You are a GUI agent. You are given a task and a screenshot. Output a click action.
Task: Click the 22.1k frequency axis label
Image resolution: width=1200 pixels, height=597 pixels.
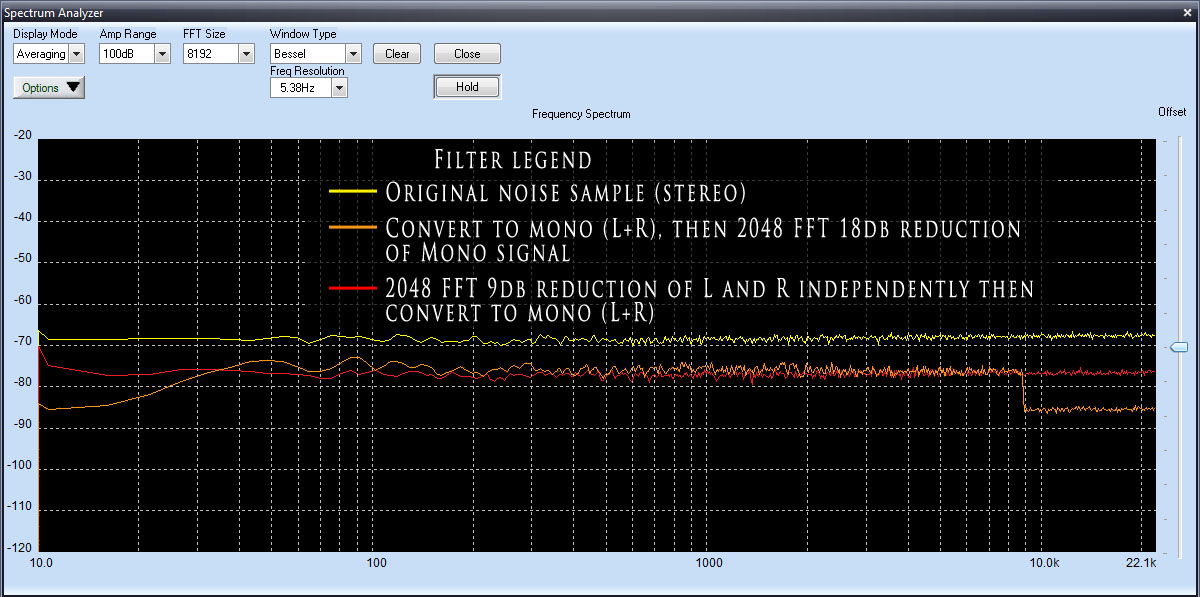click(1141, 565)
